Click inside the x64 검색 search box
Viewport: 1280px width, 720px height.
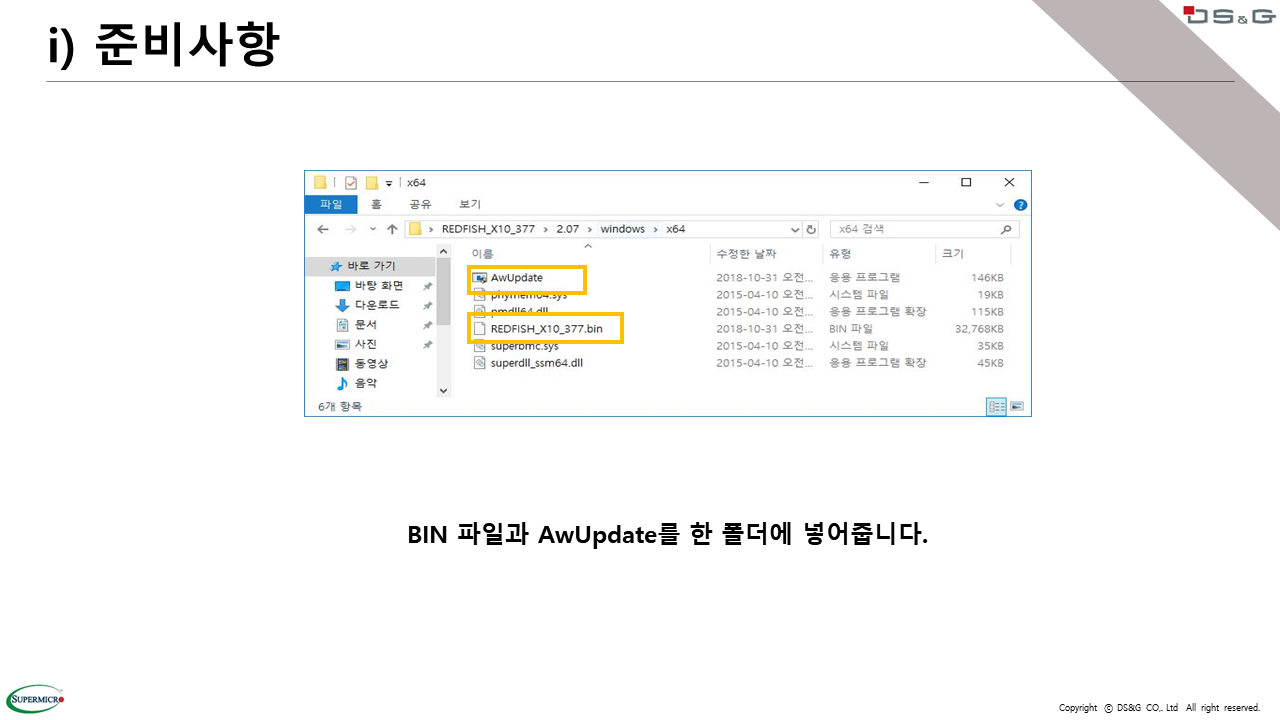click(910, 229)
